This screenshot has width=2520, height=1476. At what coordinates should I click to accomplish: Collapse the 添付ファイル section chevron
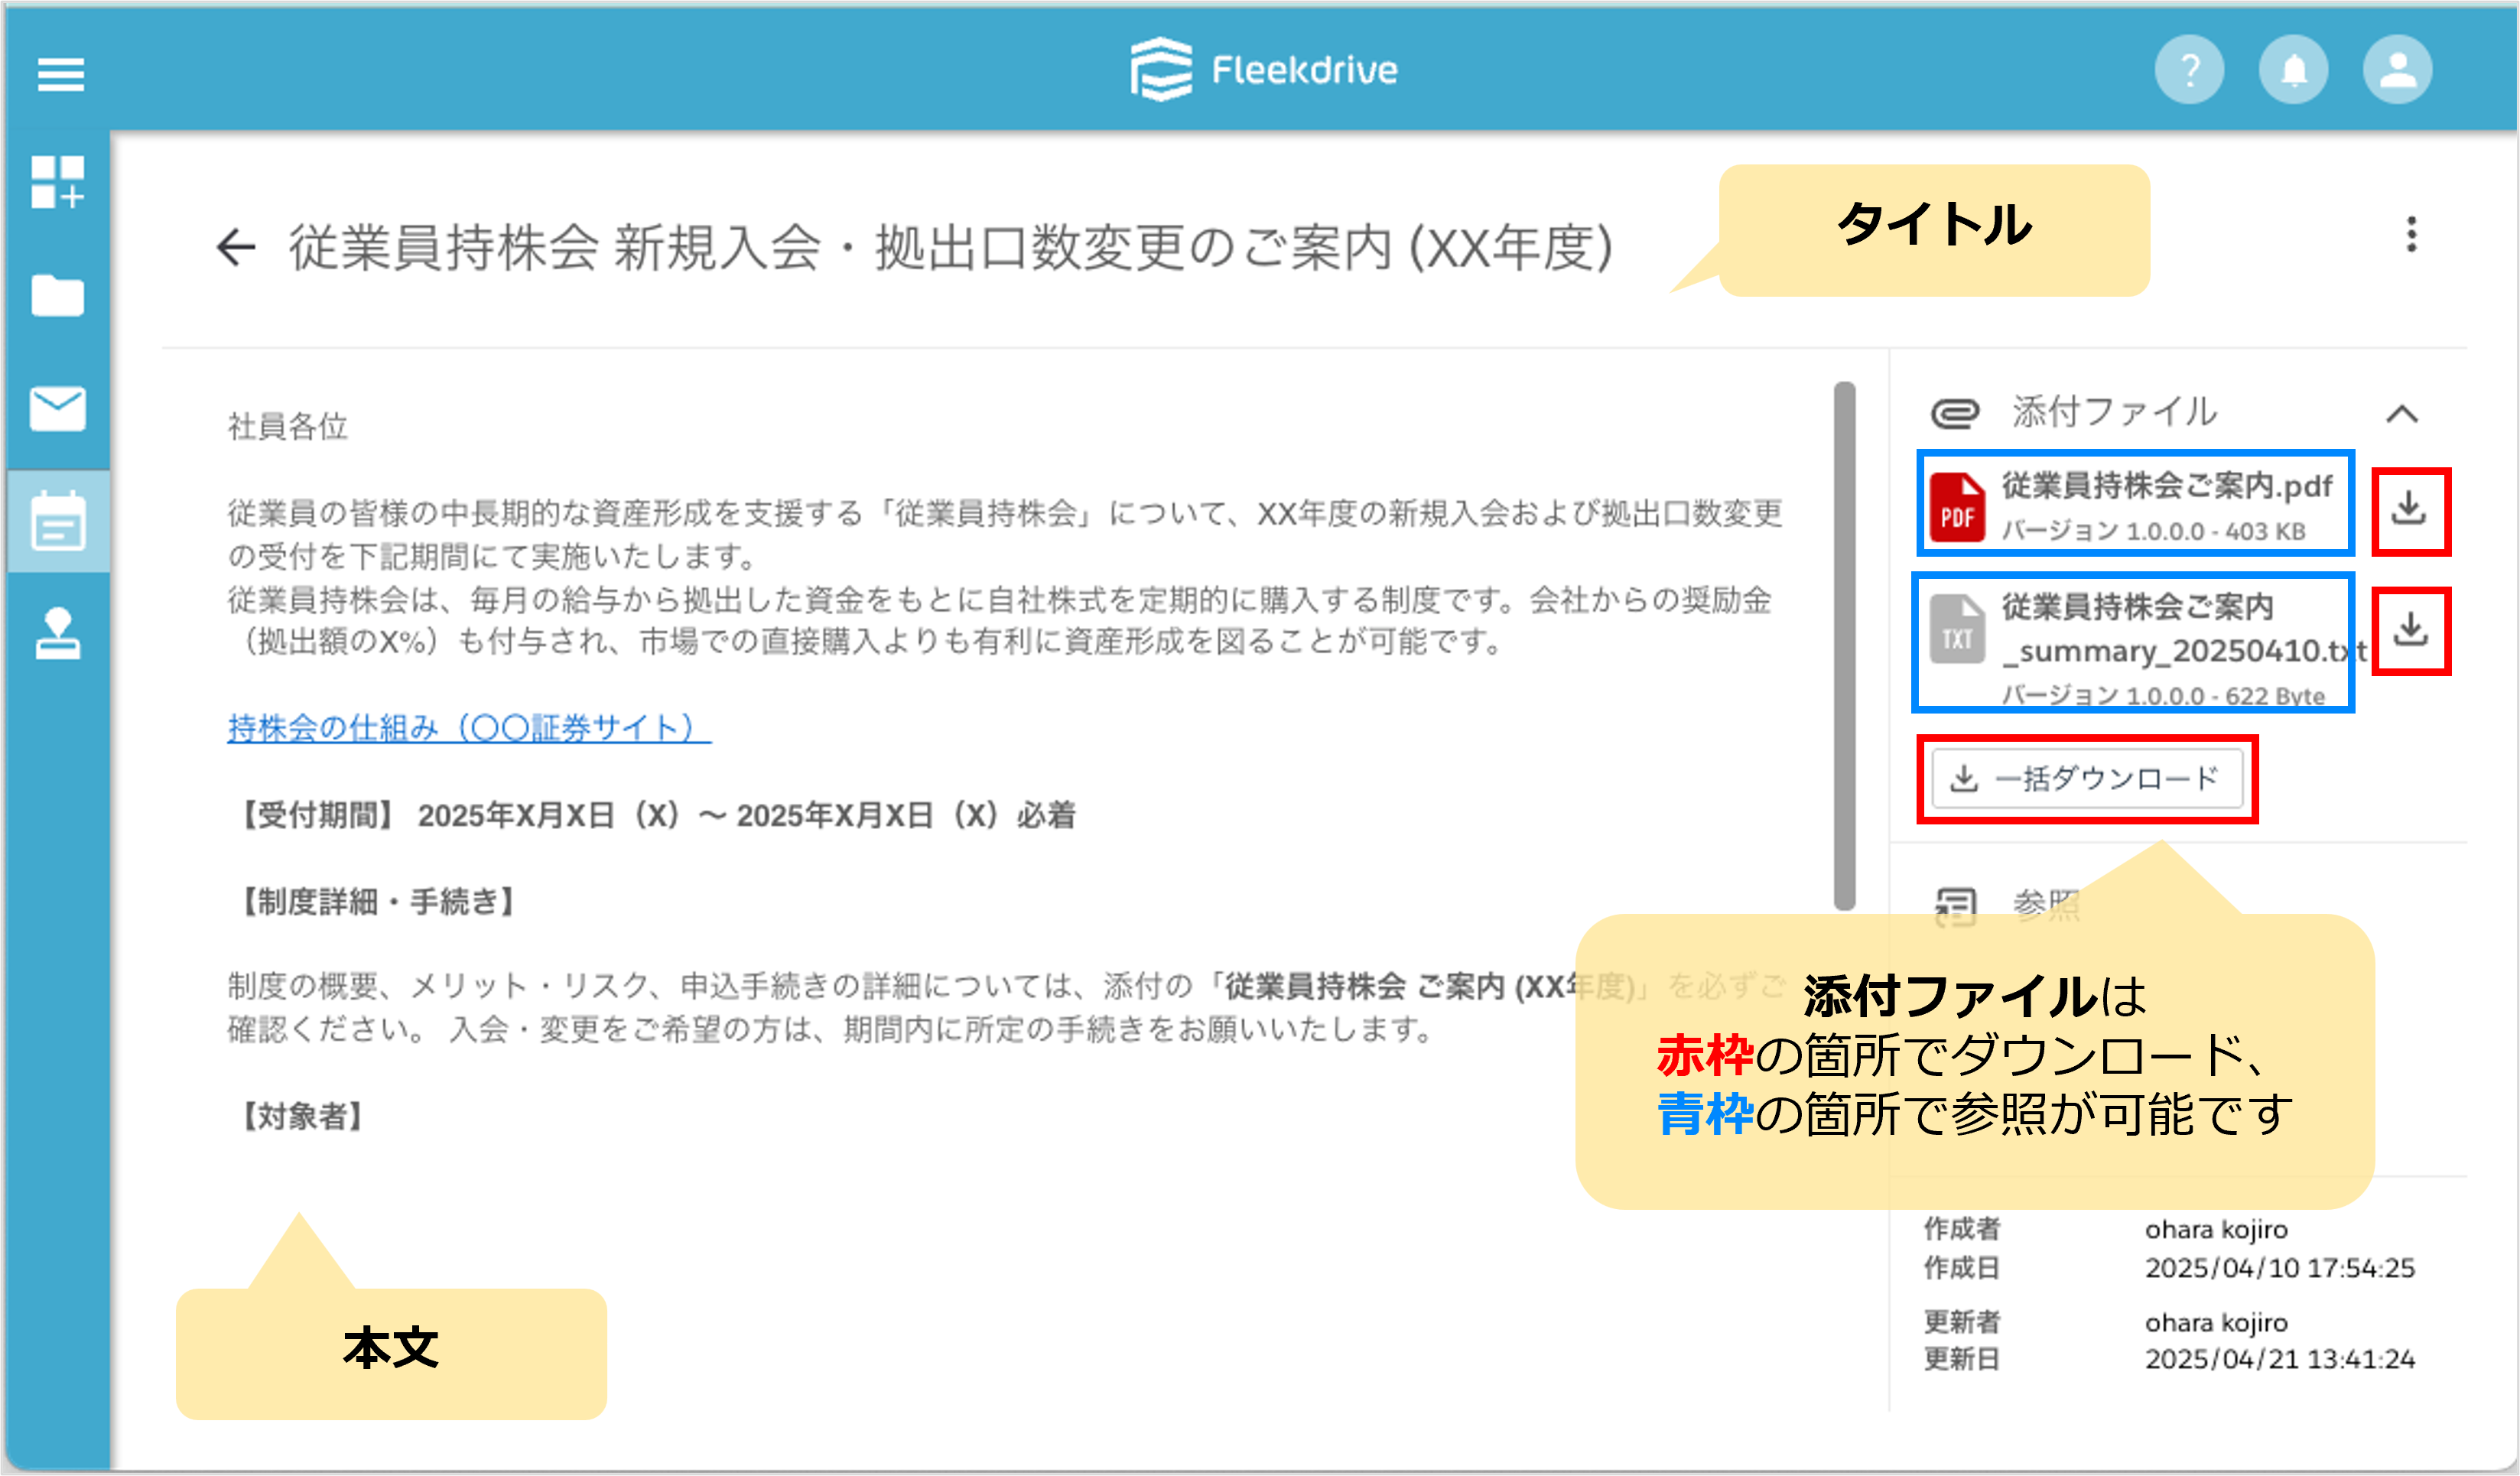point(2402,414)
